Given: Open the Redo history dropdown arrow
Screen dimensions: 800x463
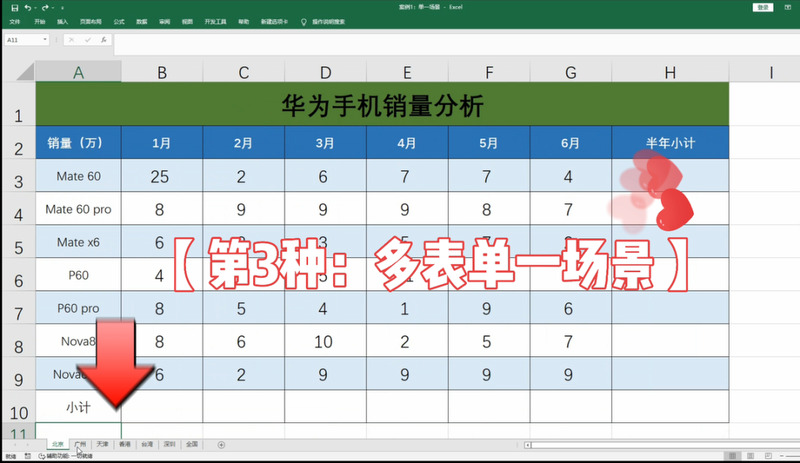Looking at the screenshot, I should tap(52, 8).
